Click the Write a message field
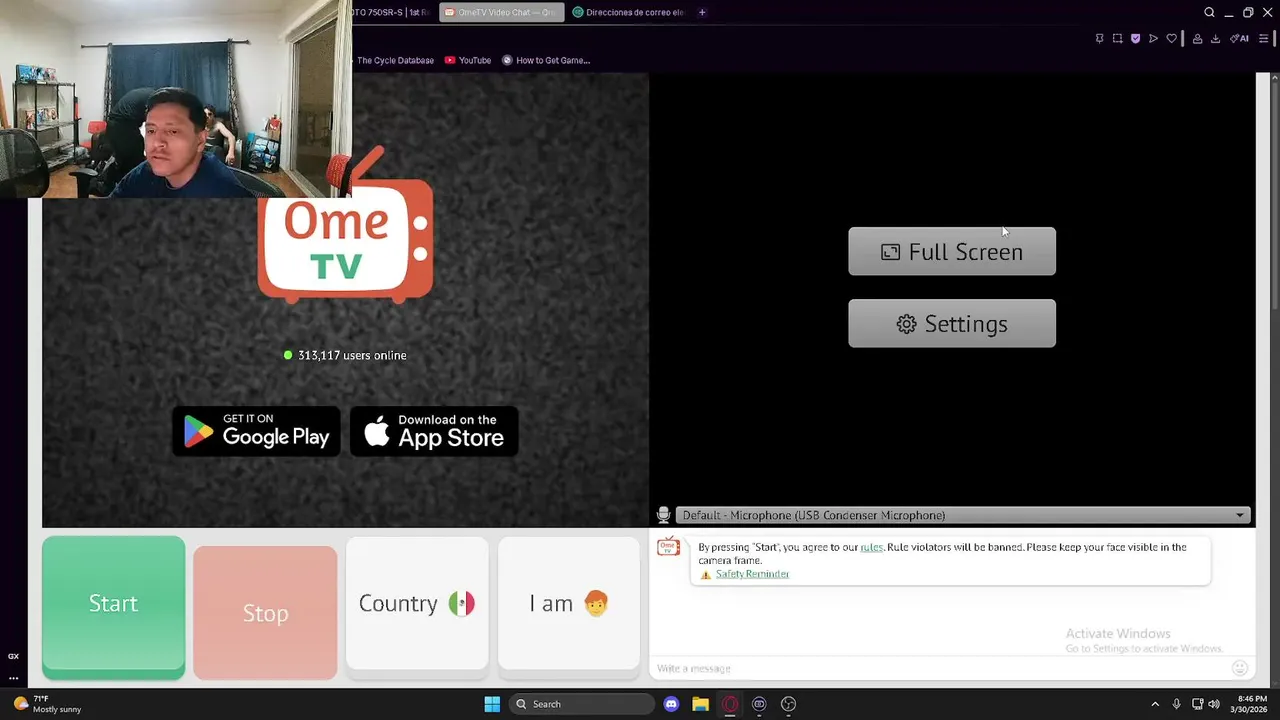The width and height of the screenshot is (1280, 720). click(x=938, y=668)
